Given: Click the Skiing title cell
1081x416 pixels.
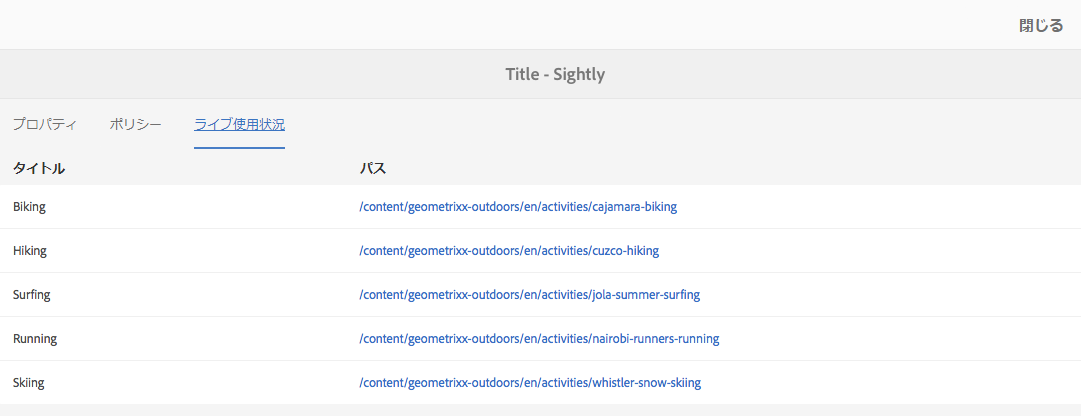Looking at the screenshot, I should click(29, 383).
